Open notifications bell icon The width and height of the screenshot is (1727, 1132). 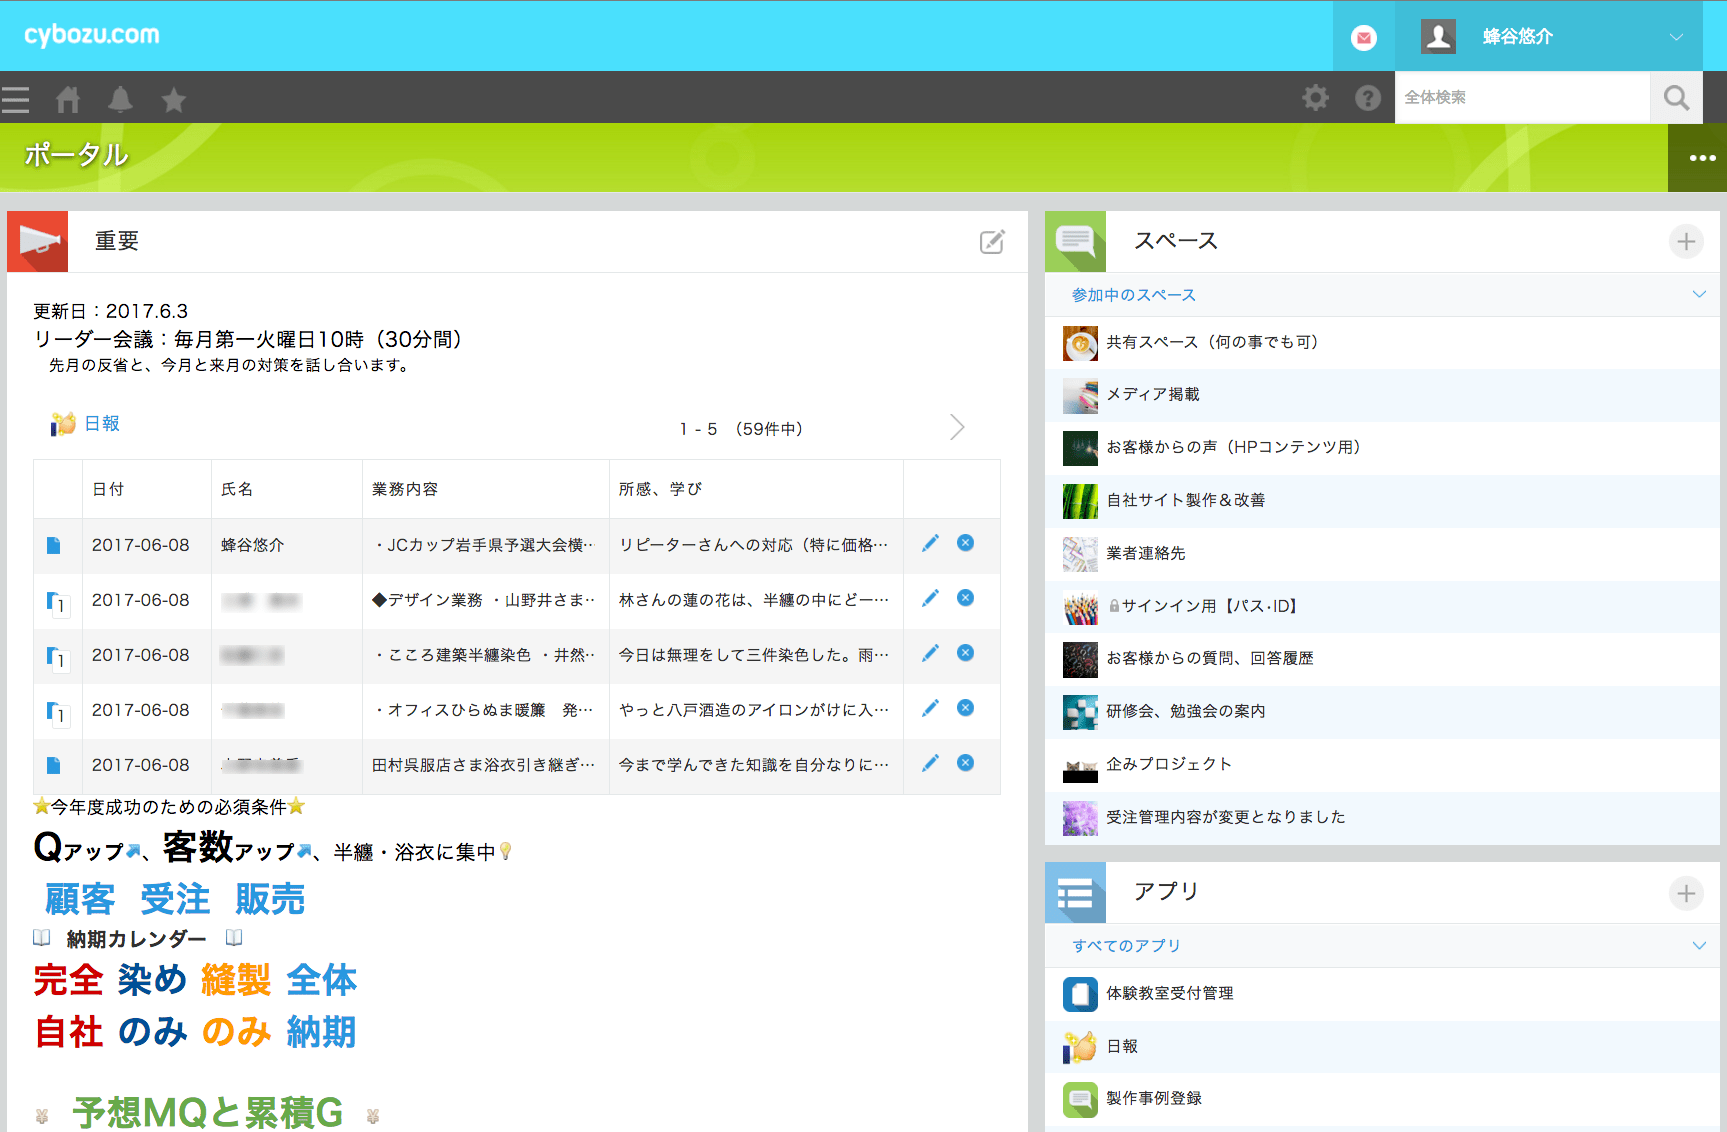[120, 99]
